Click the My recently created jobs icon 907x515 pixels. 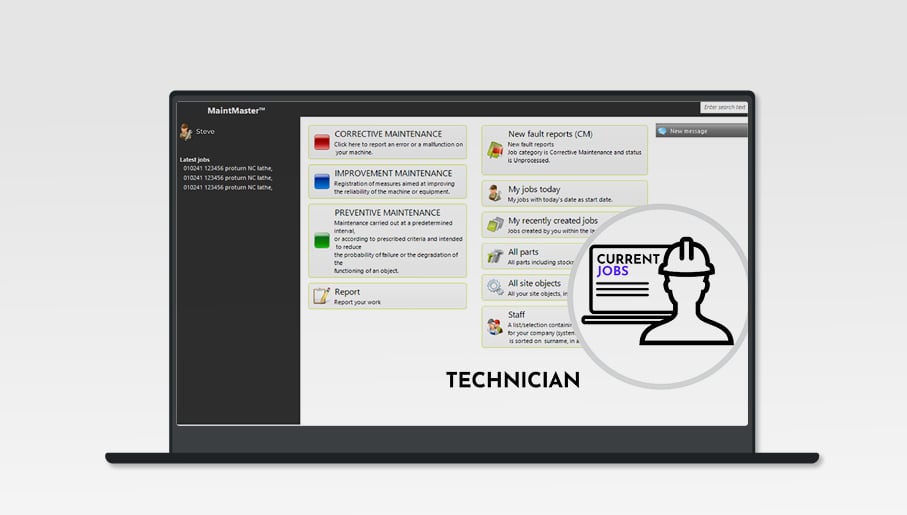pyautogui.click(x=495, y=225)
